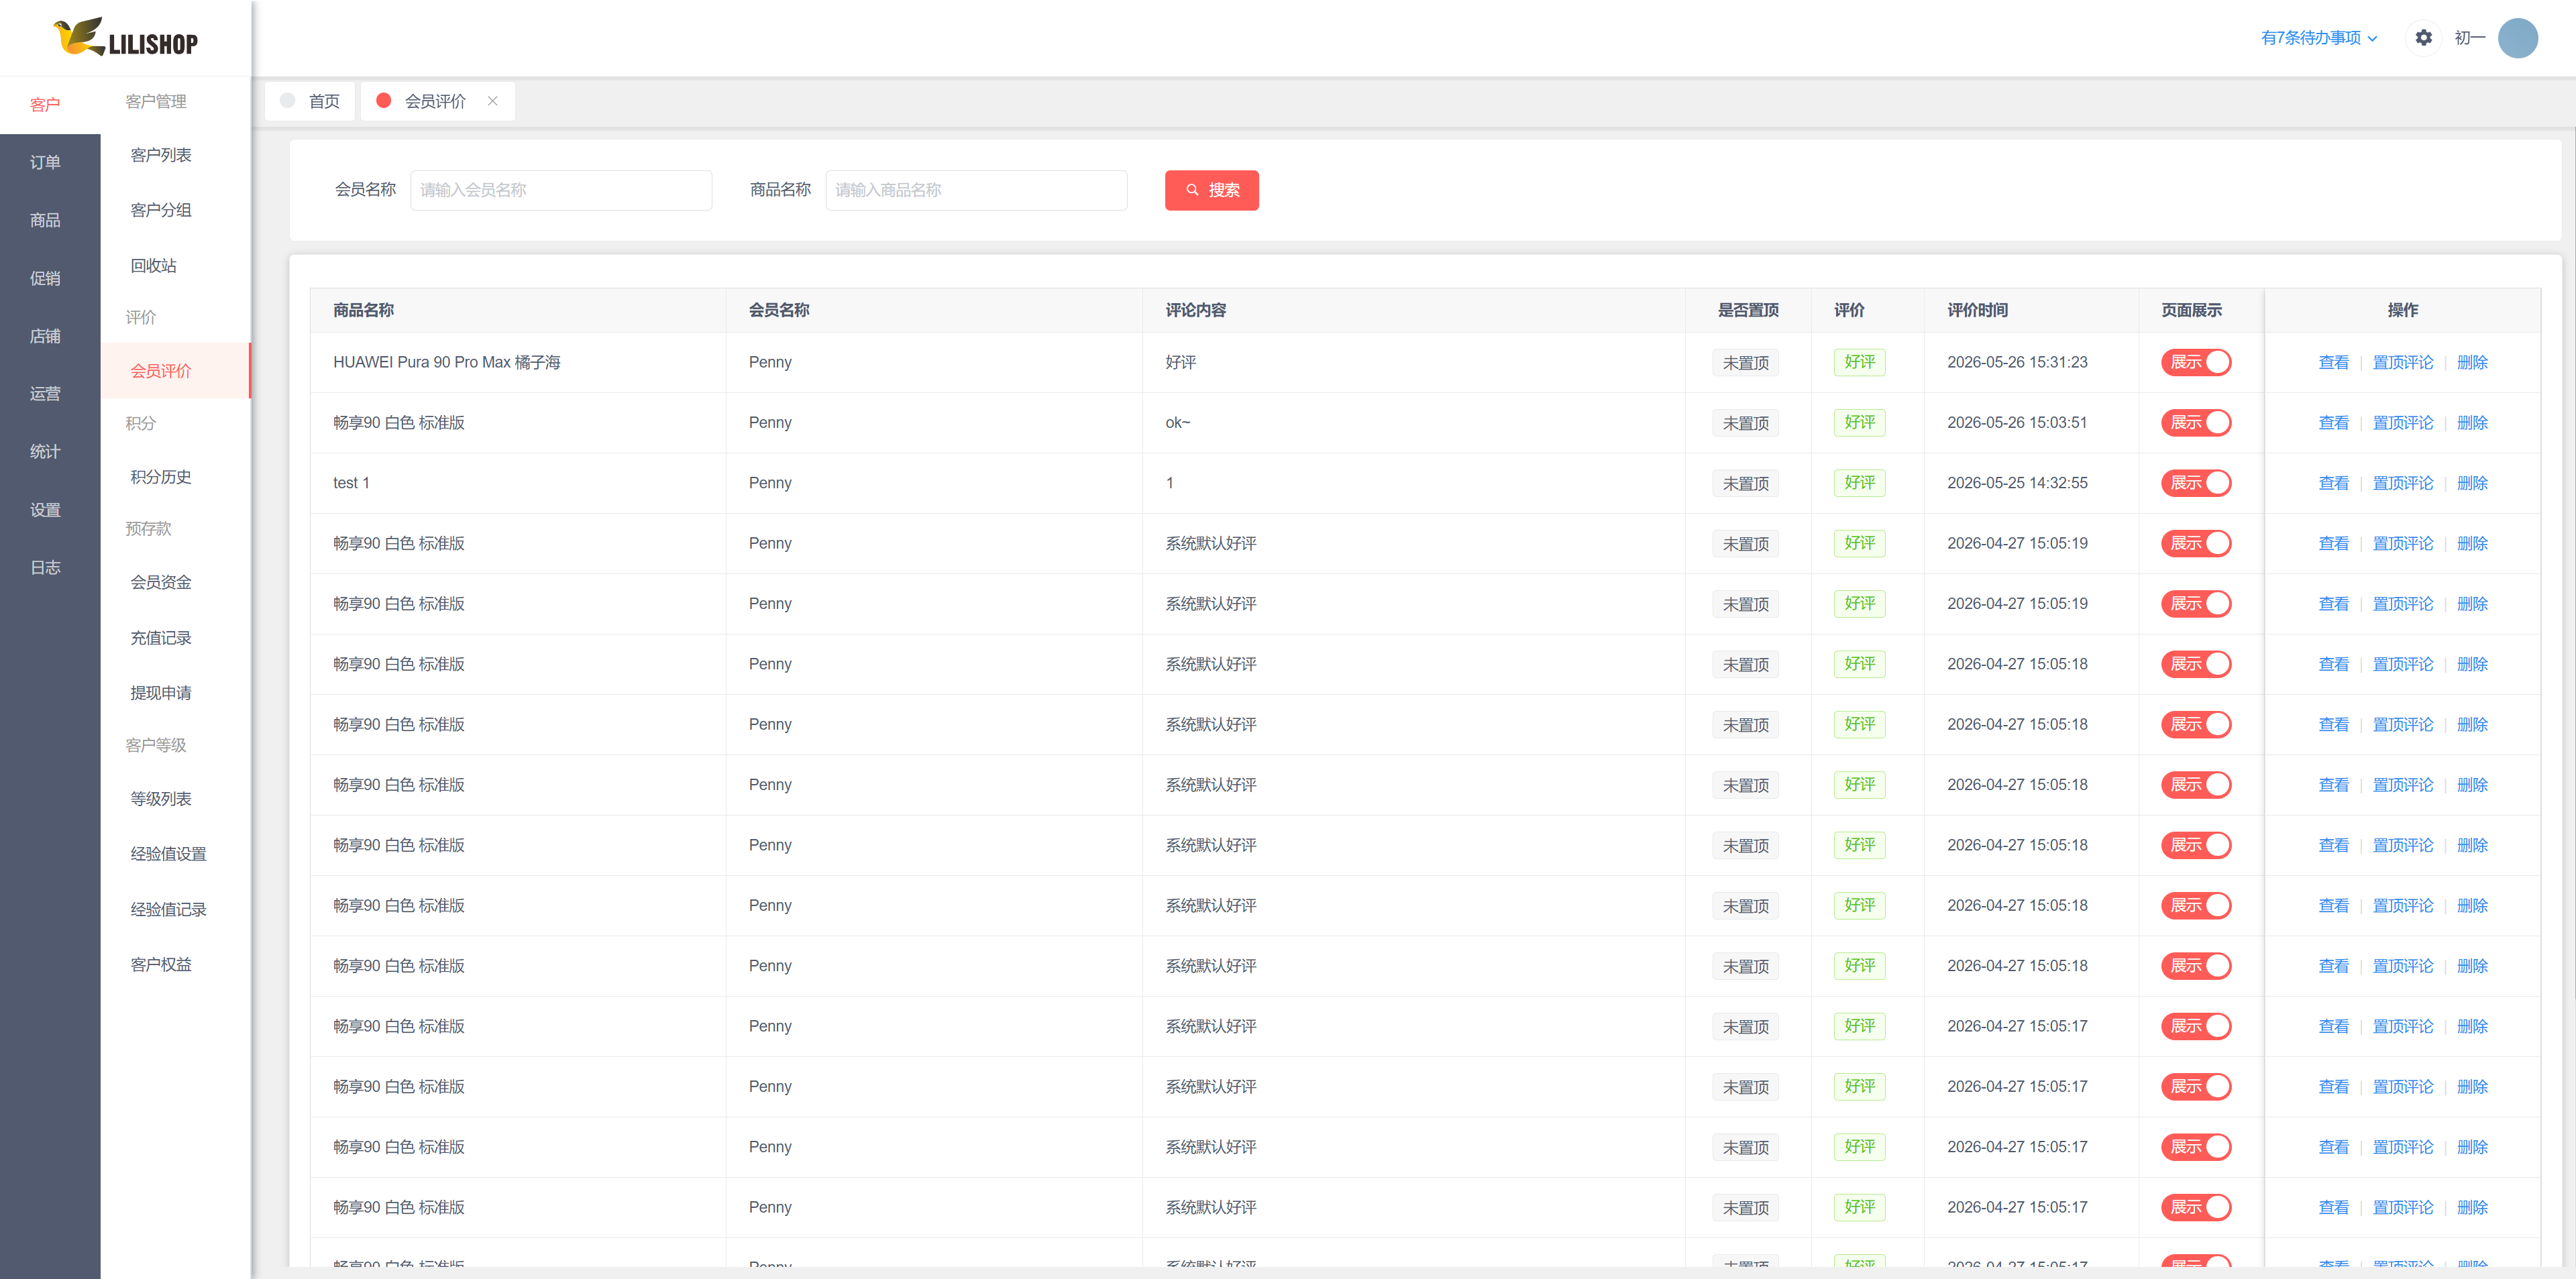
Task: Focus the 会员名称 input field
Action: [x=561, y=190]
